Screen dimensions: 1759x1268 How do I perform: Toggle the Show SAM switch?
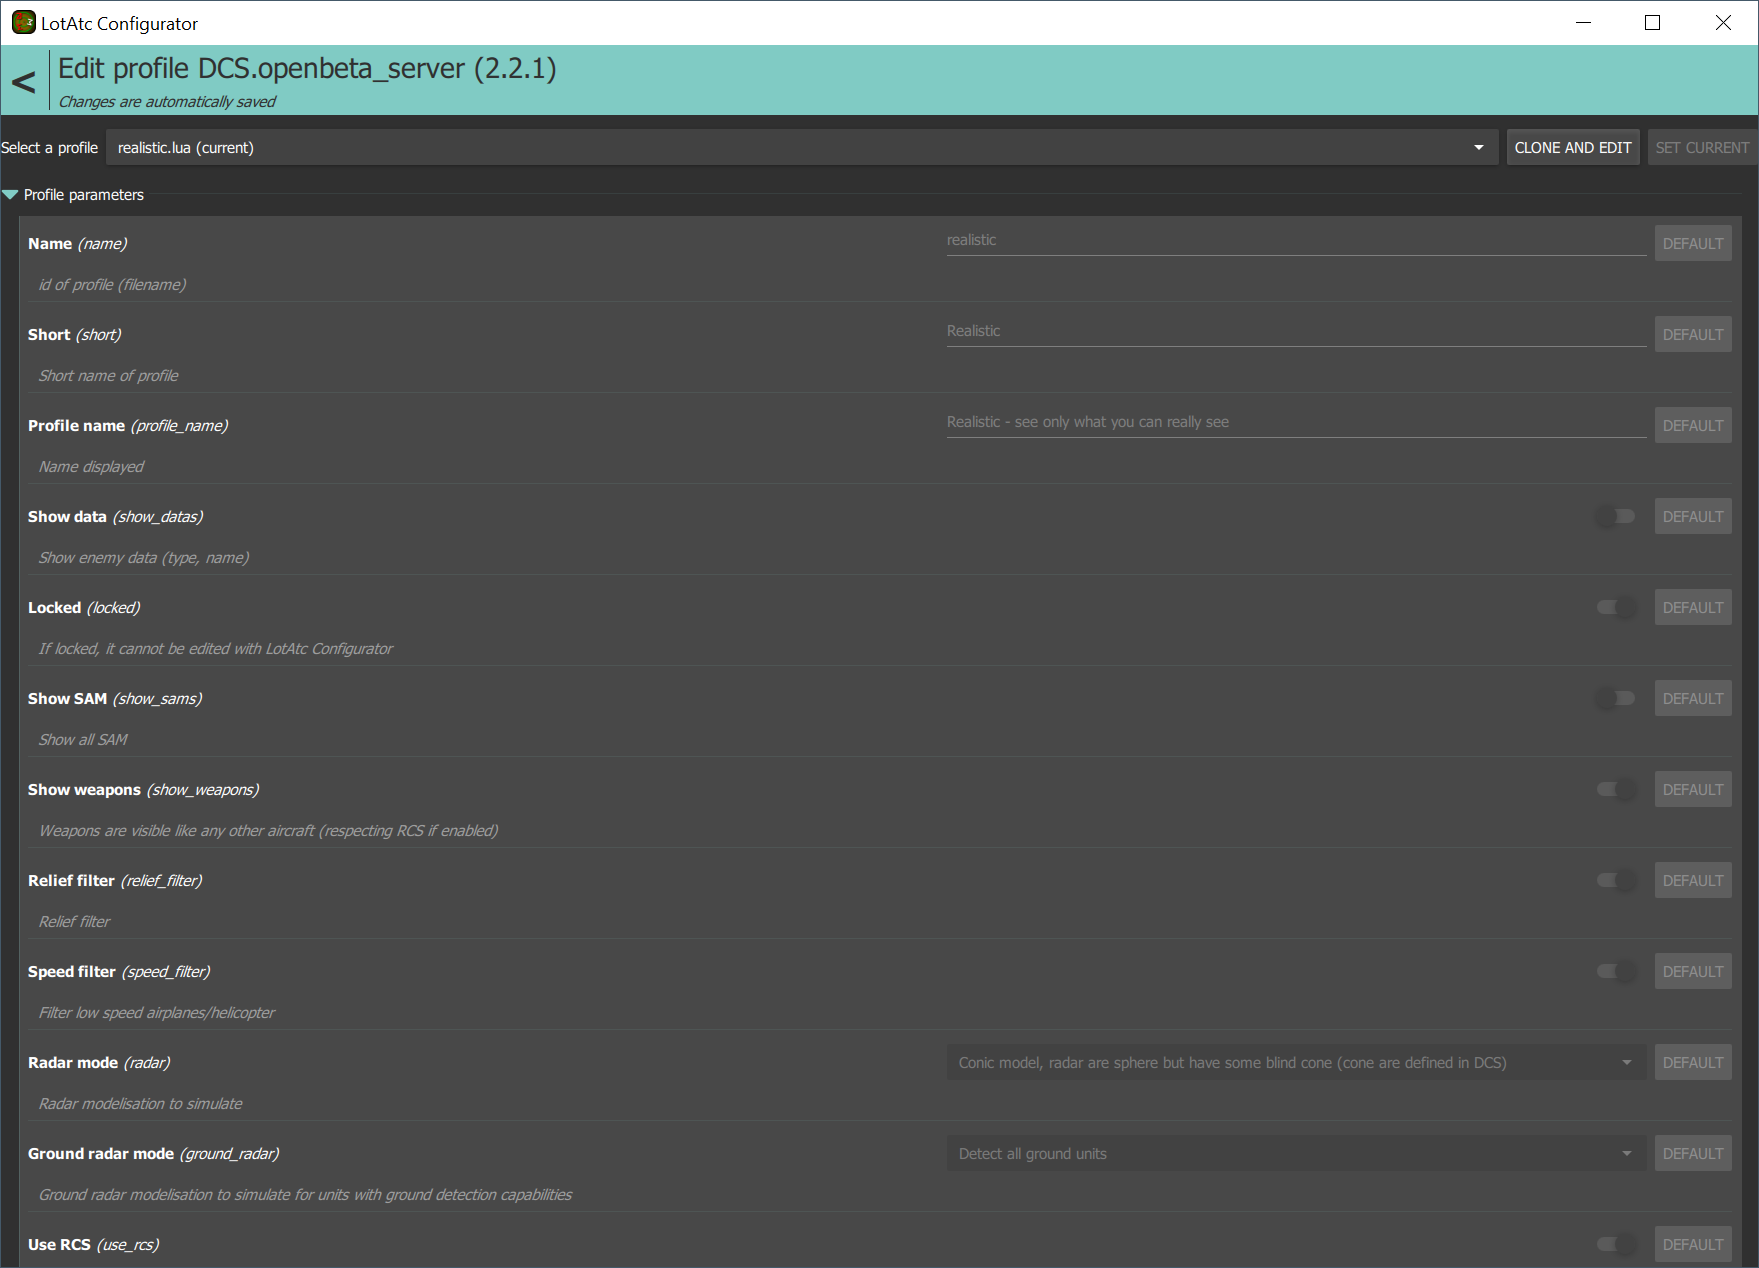coord(1616,699)
